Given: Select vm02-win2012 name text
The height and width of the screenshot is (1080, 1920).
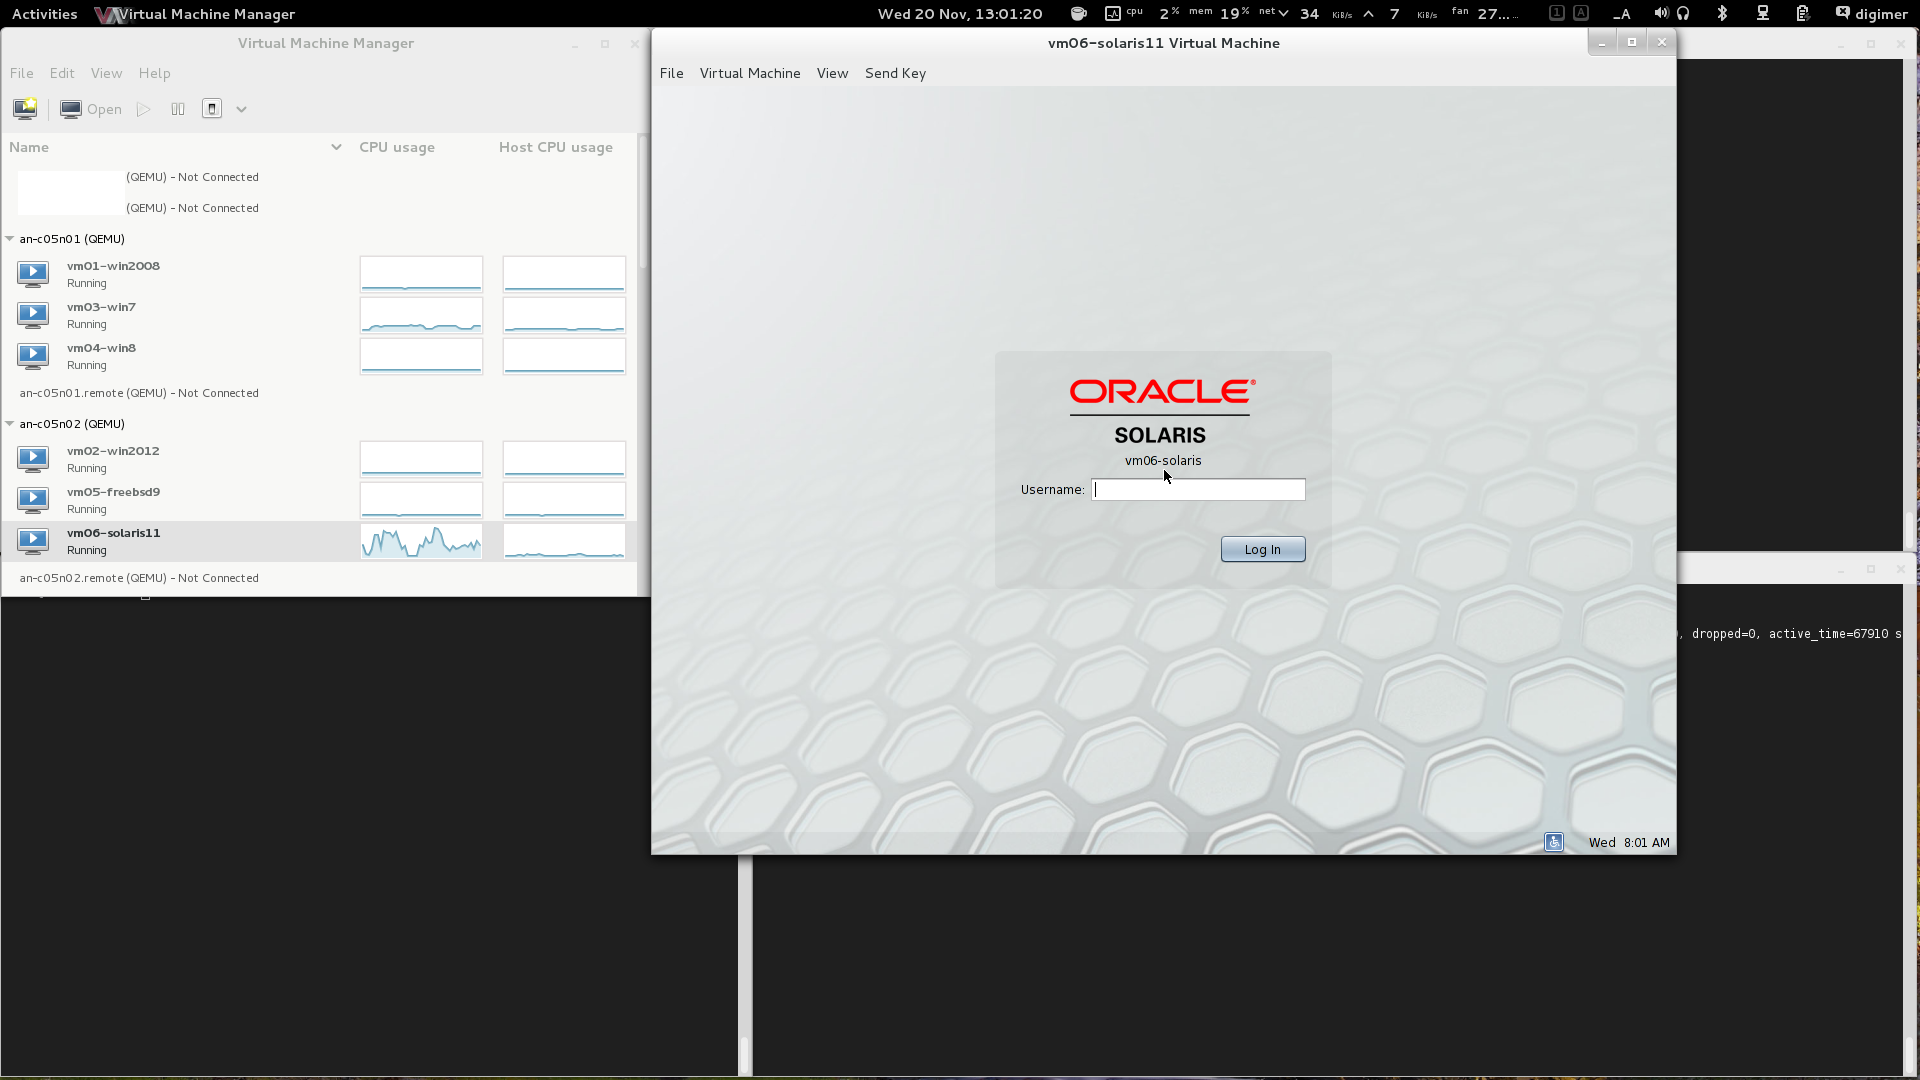Looking at the screenshot, I should point(113,451).
